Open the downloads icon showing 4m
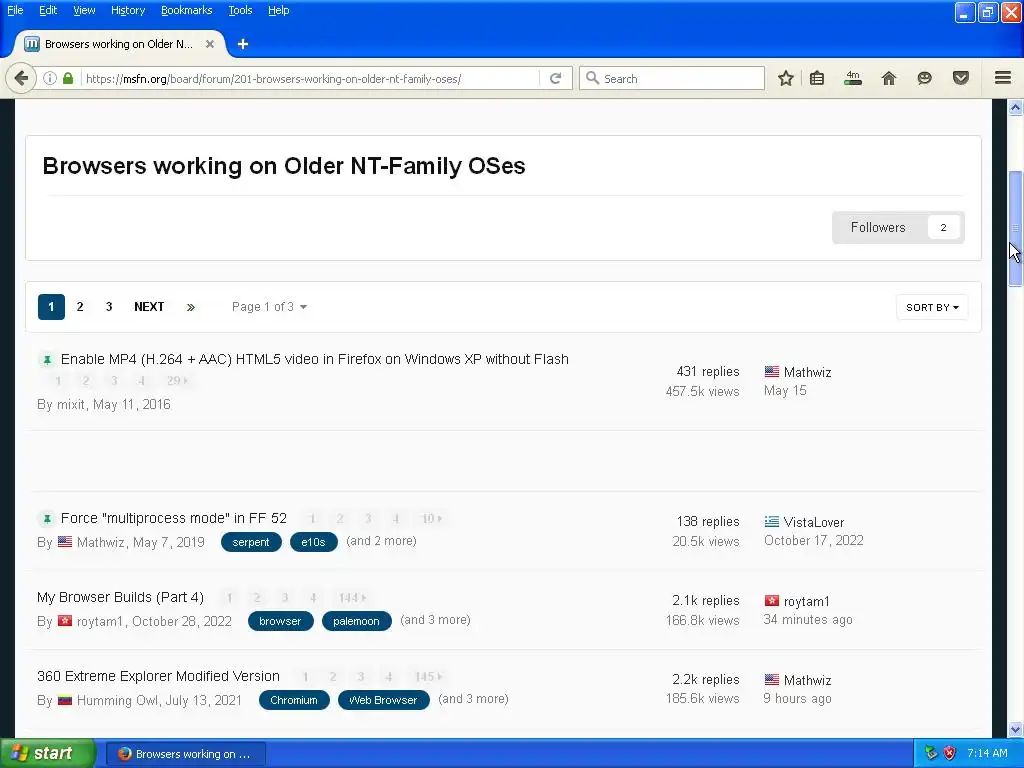Screen dimensions: 1024x768 (853, 78)
